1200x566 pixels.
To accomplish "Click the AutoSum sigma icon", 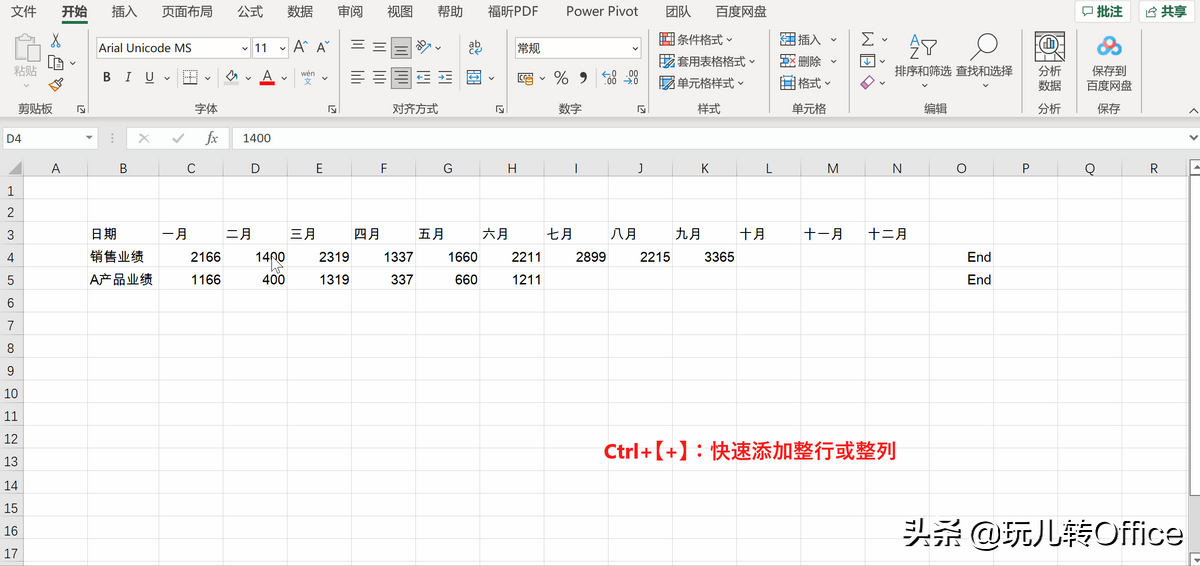I will (x=868, y=39).
